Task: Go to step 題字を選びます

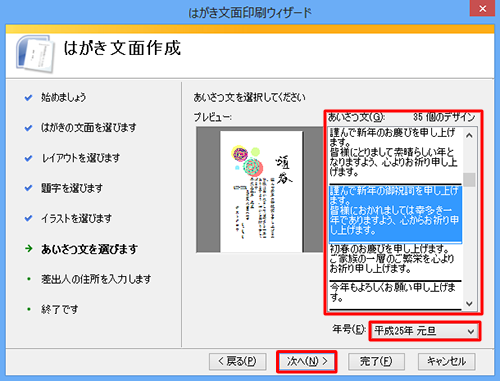Action: (72, 188)
